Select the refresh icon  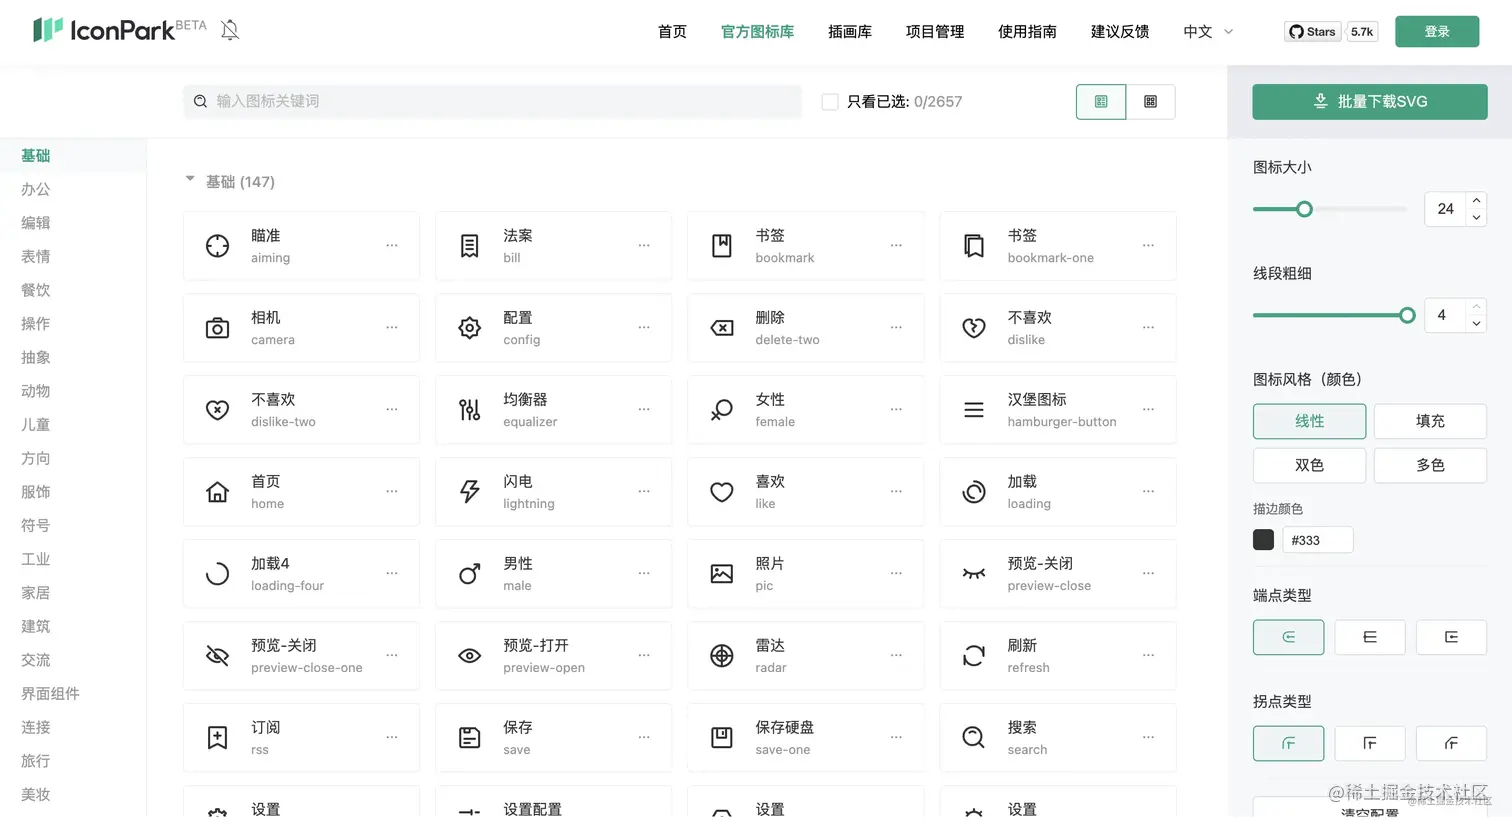(973, 655)
